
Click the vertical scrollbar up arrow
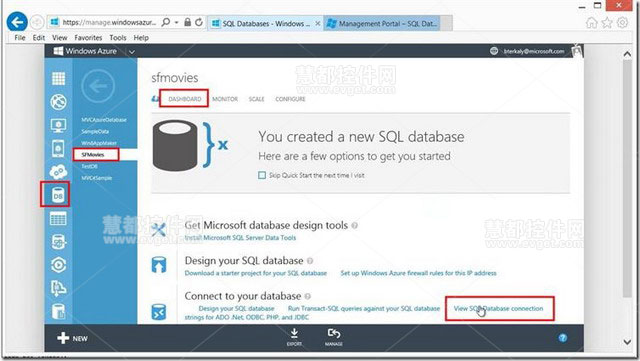tap(627, 53)
